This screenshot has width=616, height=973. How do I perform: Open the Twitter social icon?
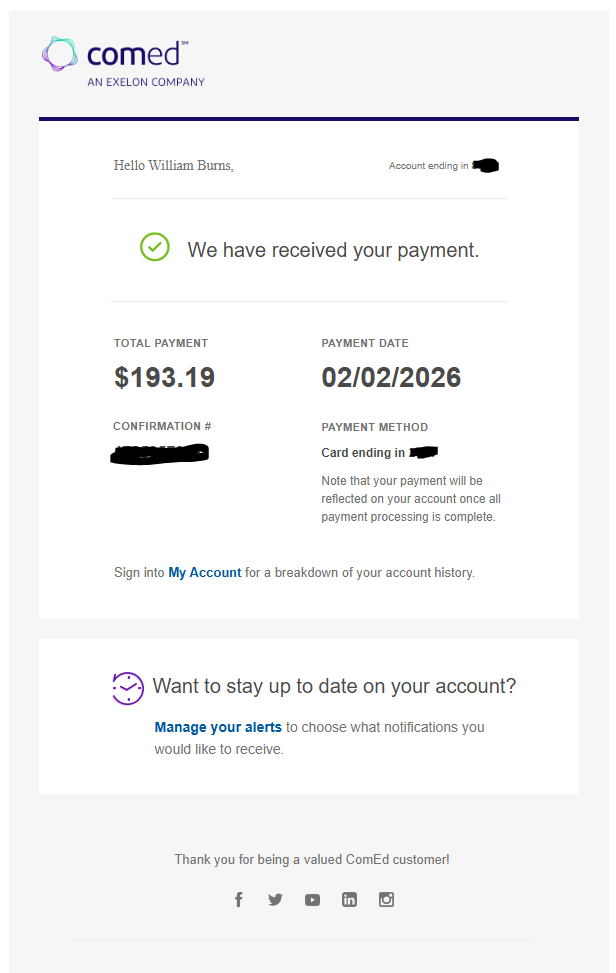(x=276, y=899)
